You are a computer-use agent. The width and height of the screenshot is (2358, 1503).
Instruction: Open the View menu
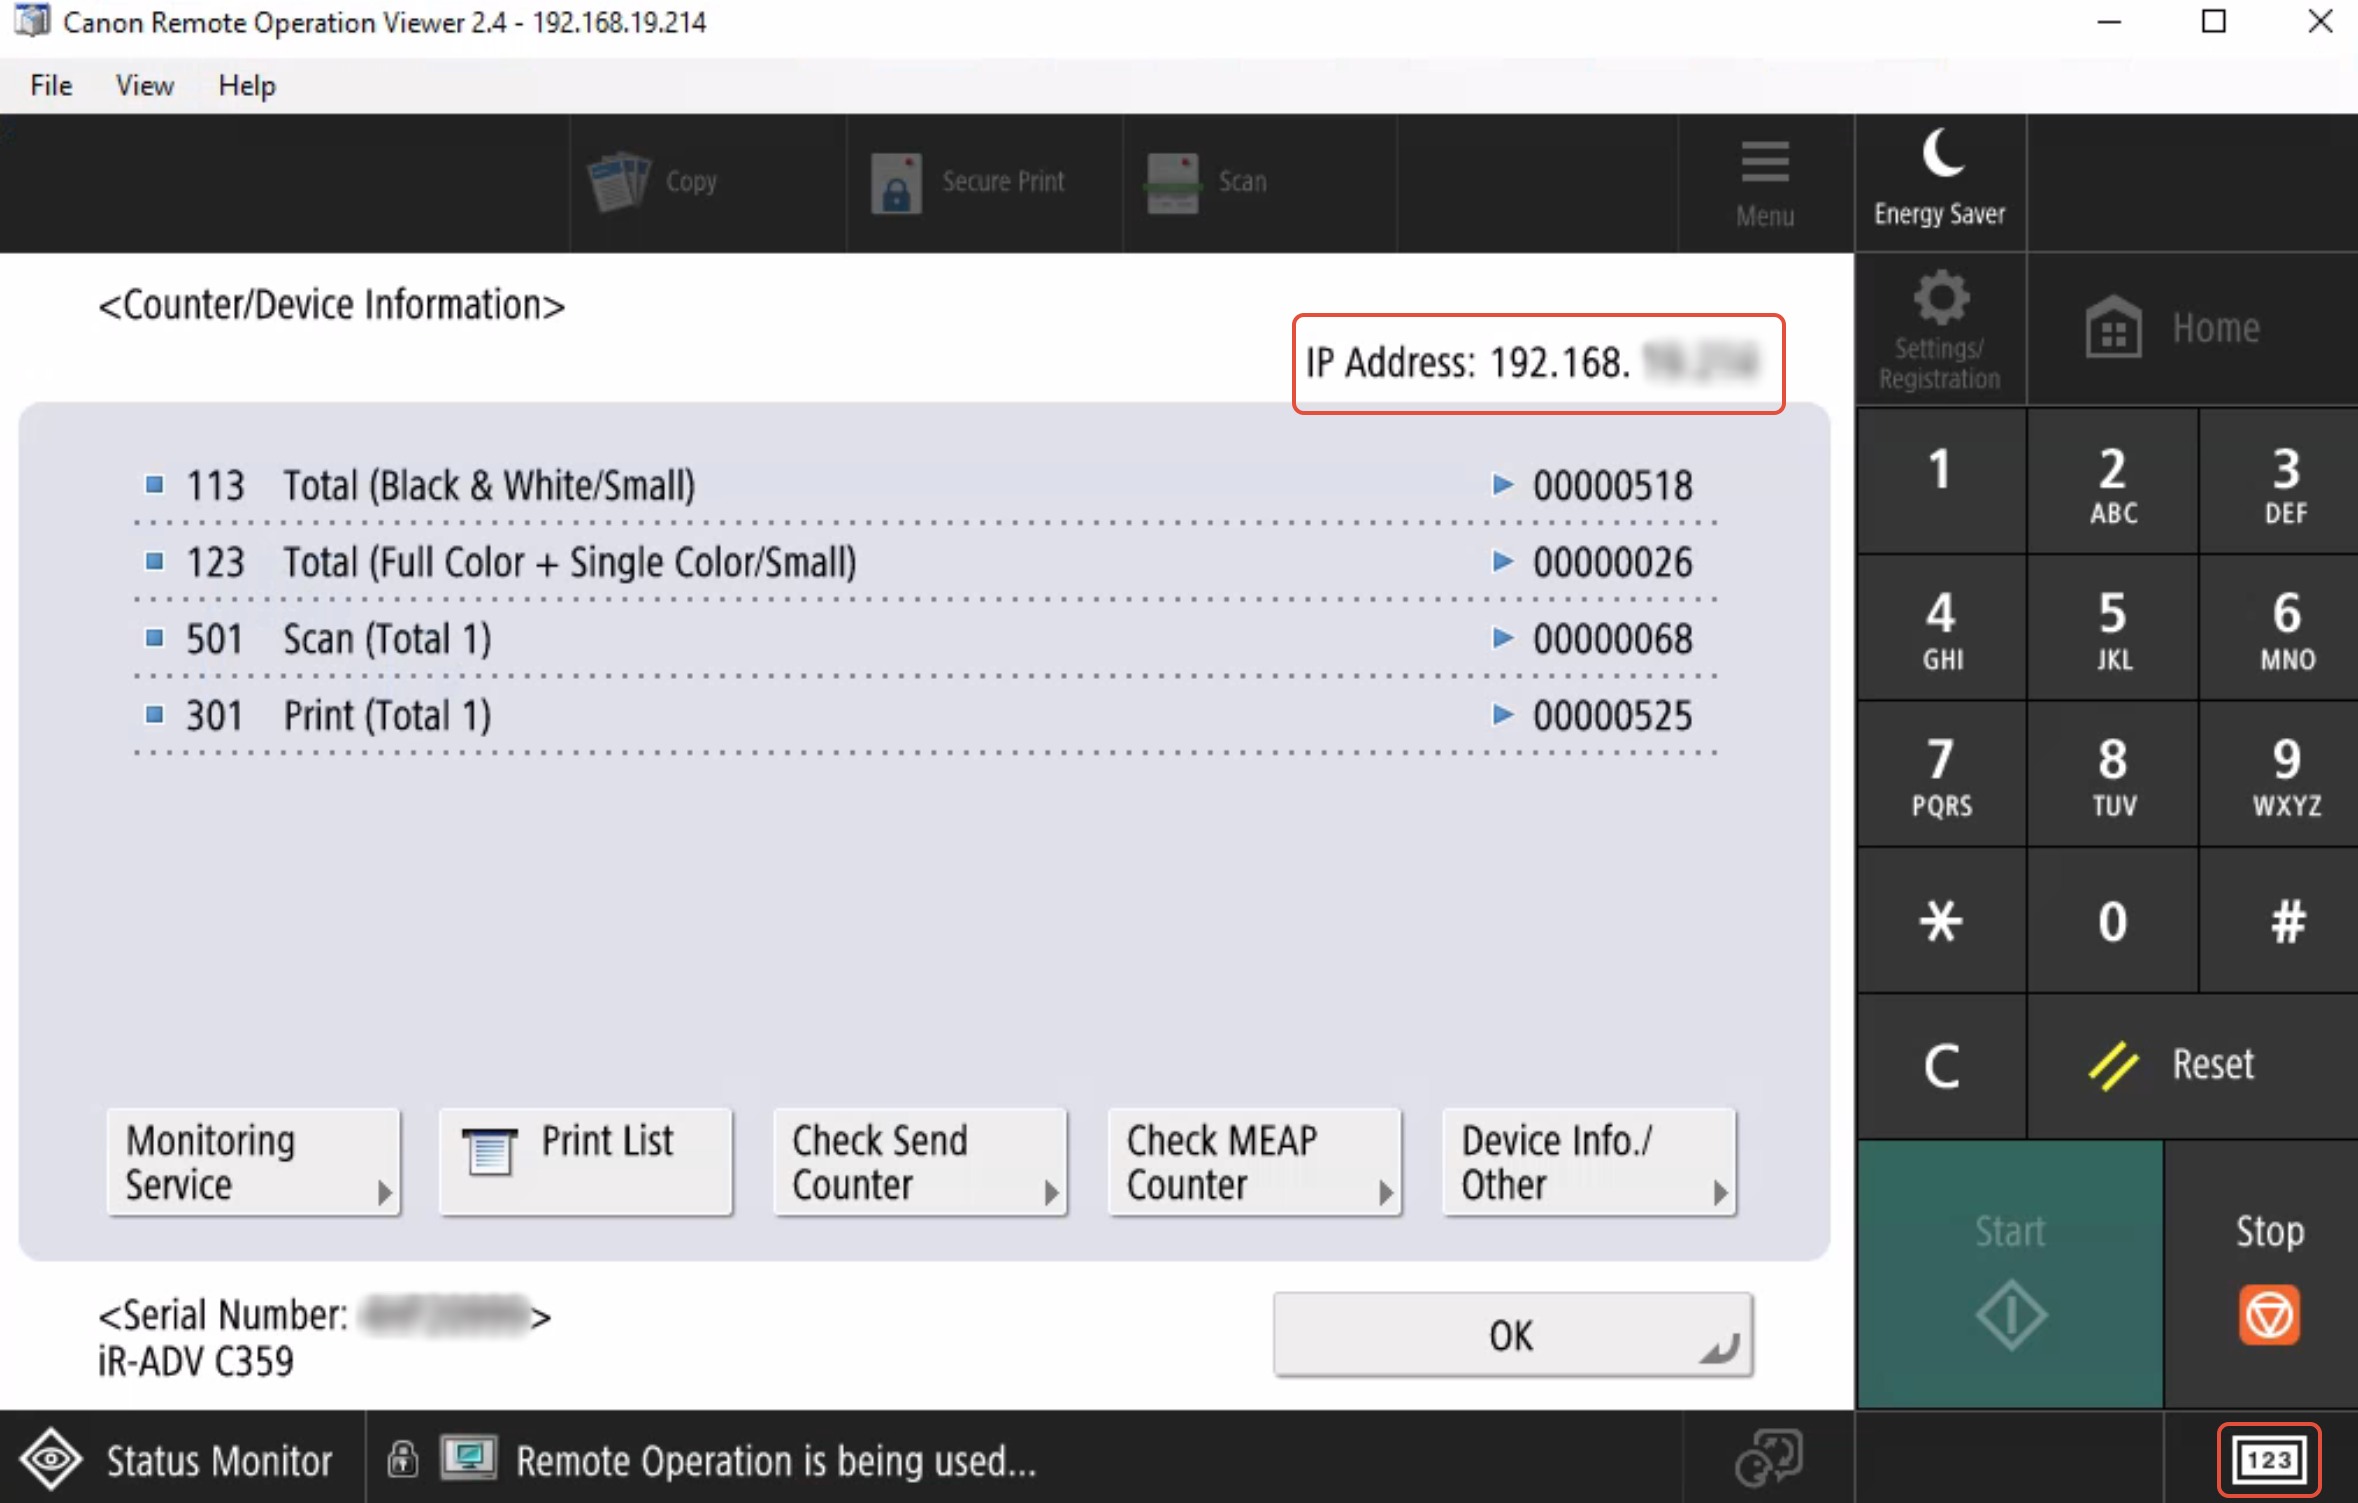pos(144,86)
